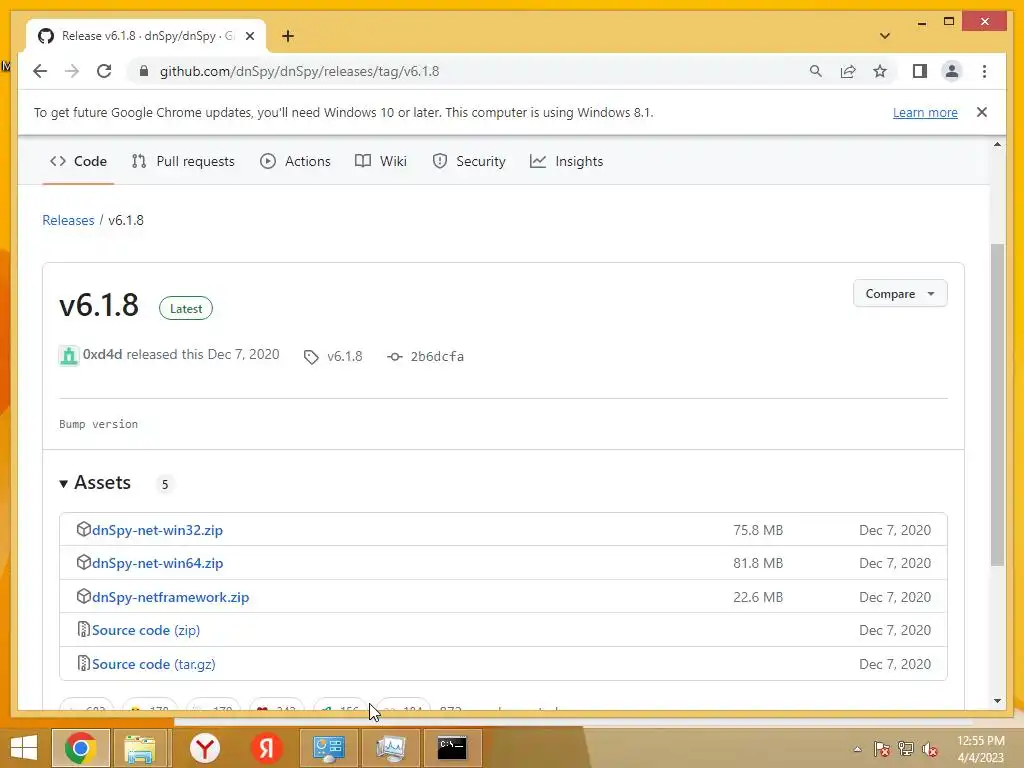Open the Windows Start button
This screenshot has height=768, width=1024.
(x=24, y=748)
